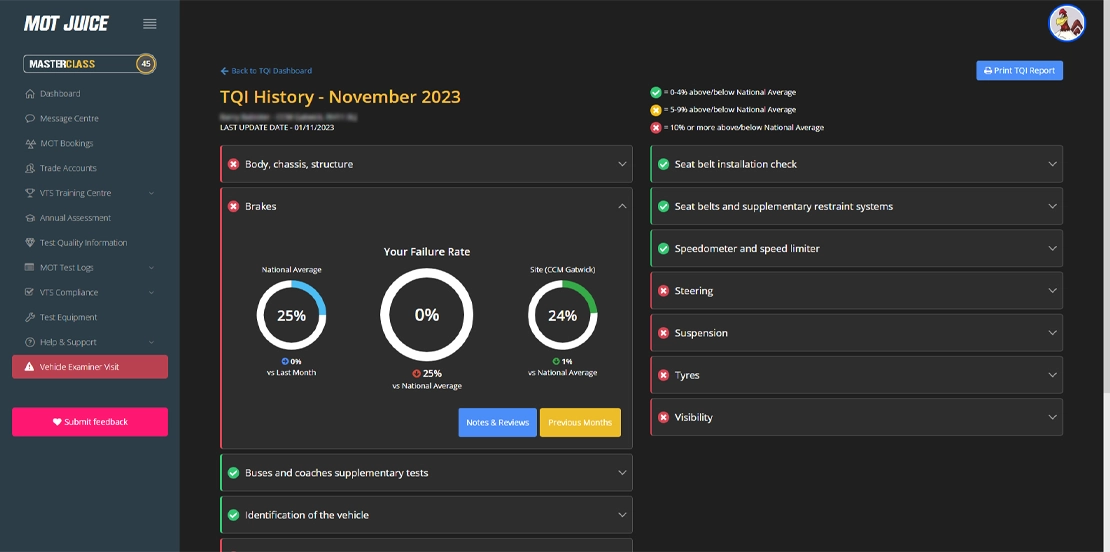Expand the Body, chassis, structure section

pyautogui.click(x=622, y=164)
